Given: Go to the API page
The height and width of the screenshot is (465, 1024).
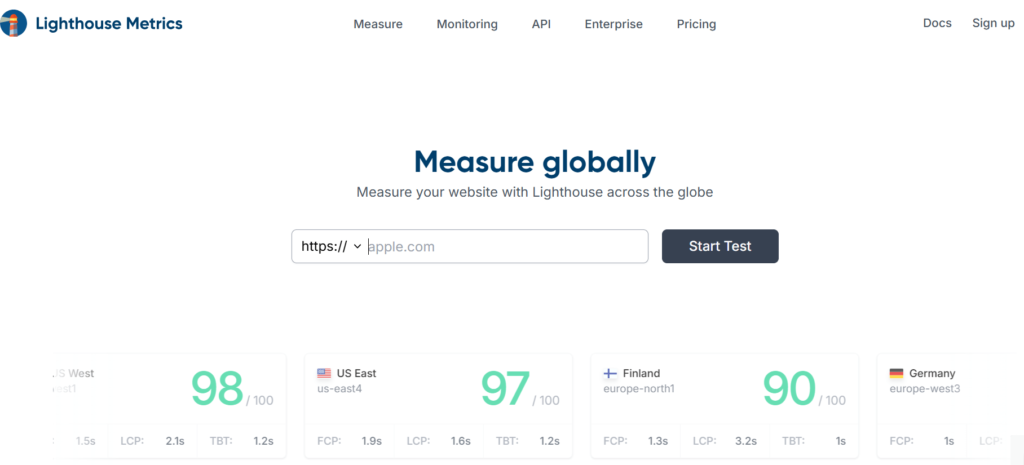Looking at the screenshot, I should point(541,24).
